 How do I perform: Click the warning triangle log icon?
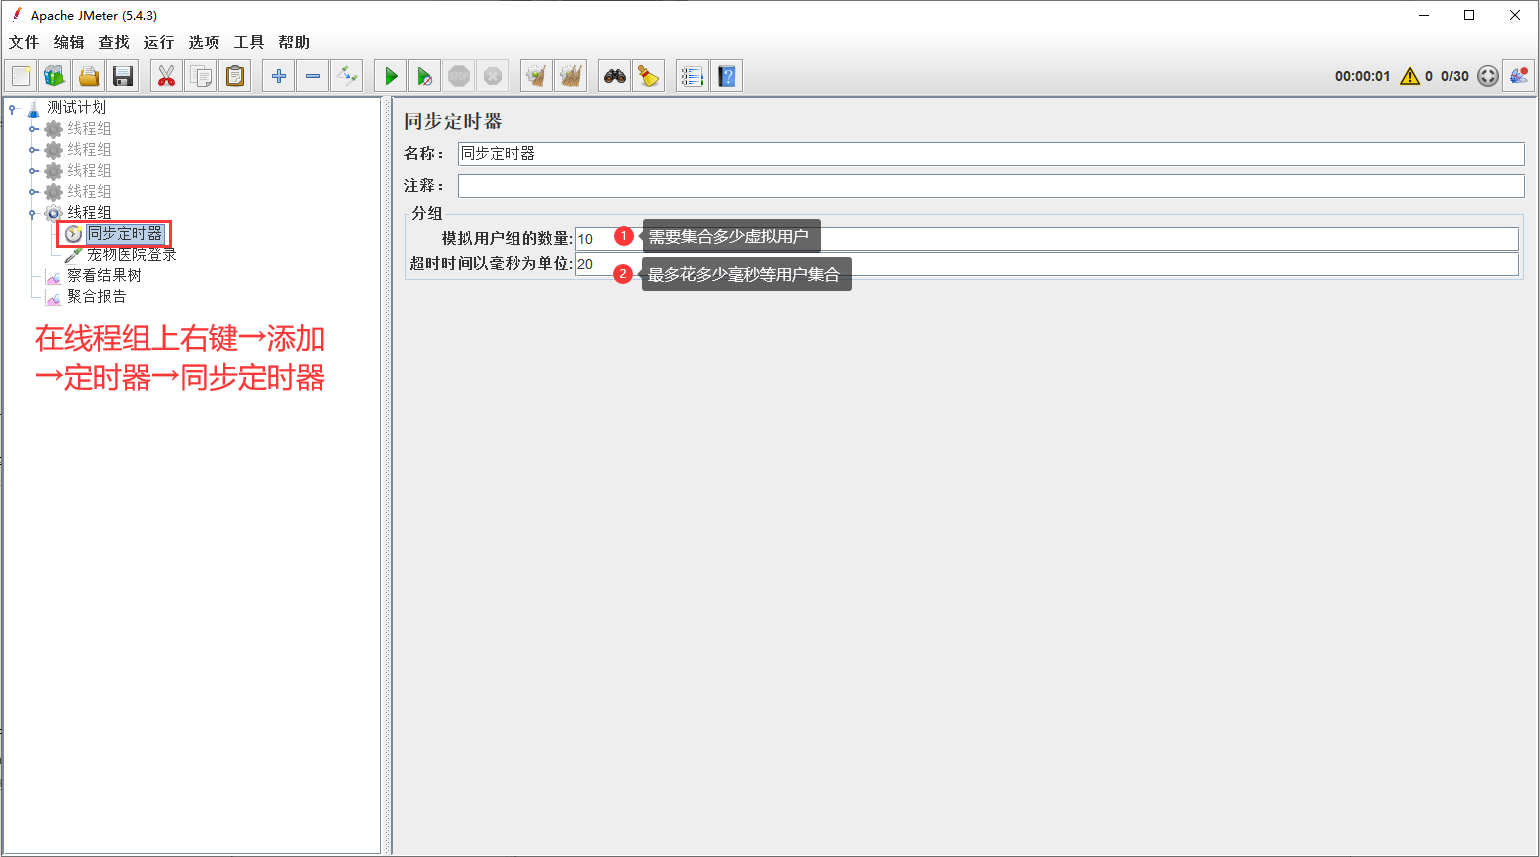pos(1410,76)
